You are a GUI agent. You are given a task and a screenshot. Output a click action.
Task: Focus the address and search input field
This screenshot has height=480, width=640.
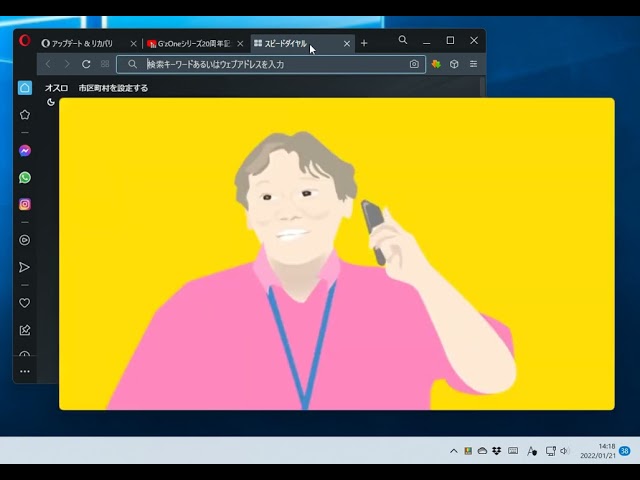click(270, 64)
